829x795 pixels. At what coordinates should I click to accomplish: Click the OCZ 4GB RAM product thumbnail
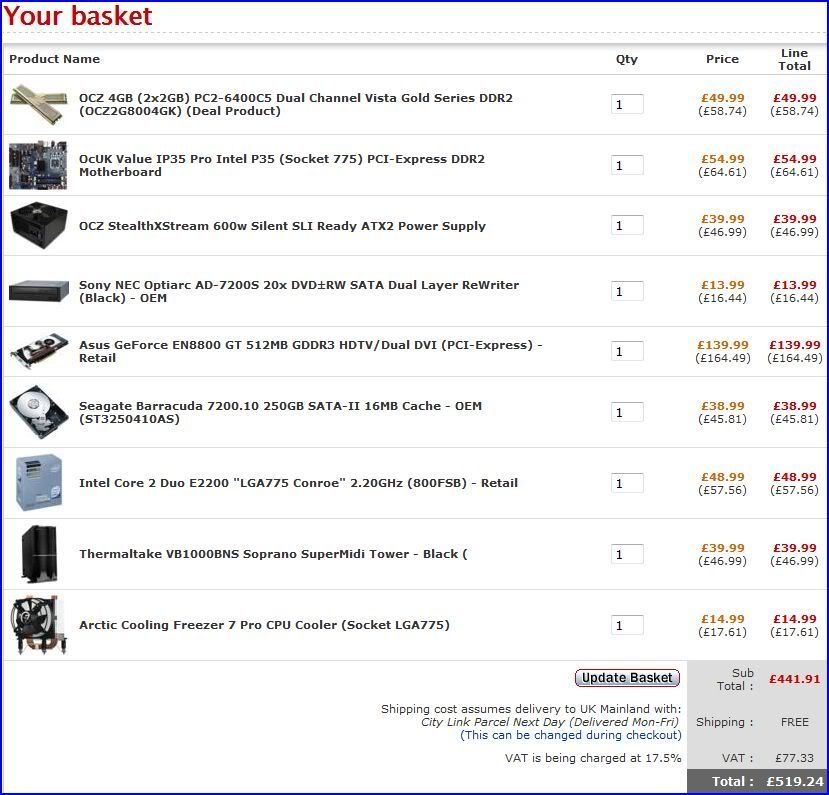click(39, 104)
